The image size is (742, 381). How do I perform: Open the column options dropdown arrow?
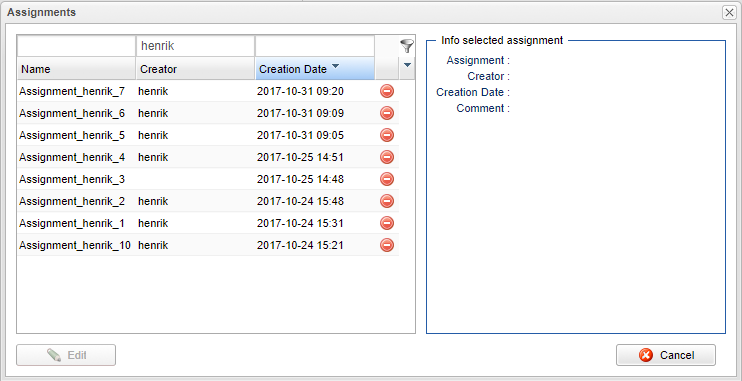pyautogui.click(x=407, y=65)
